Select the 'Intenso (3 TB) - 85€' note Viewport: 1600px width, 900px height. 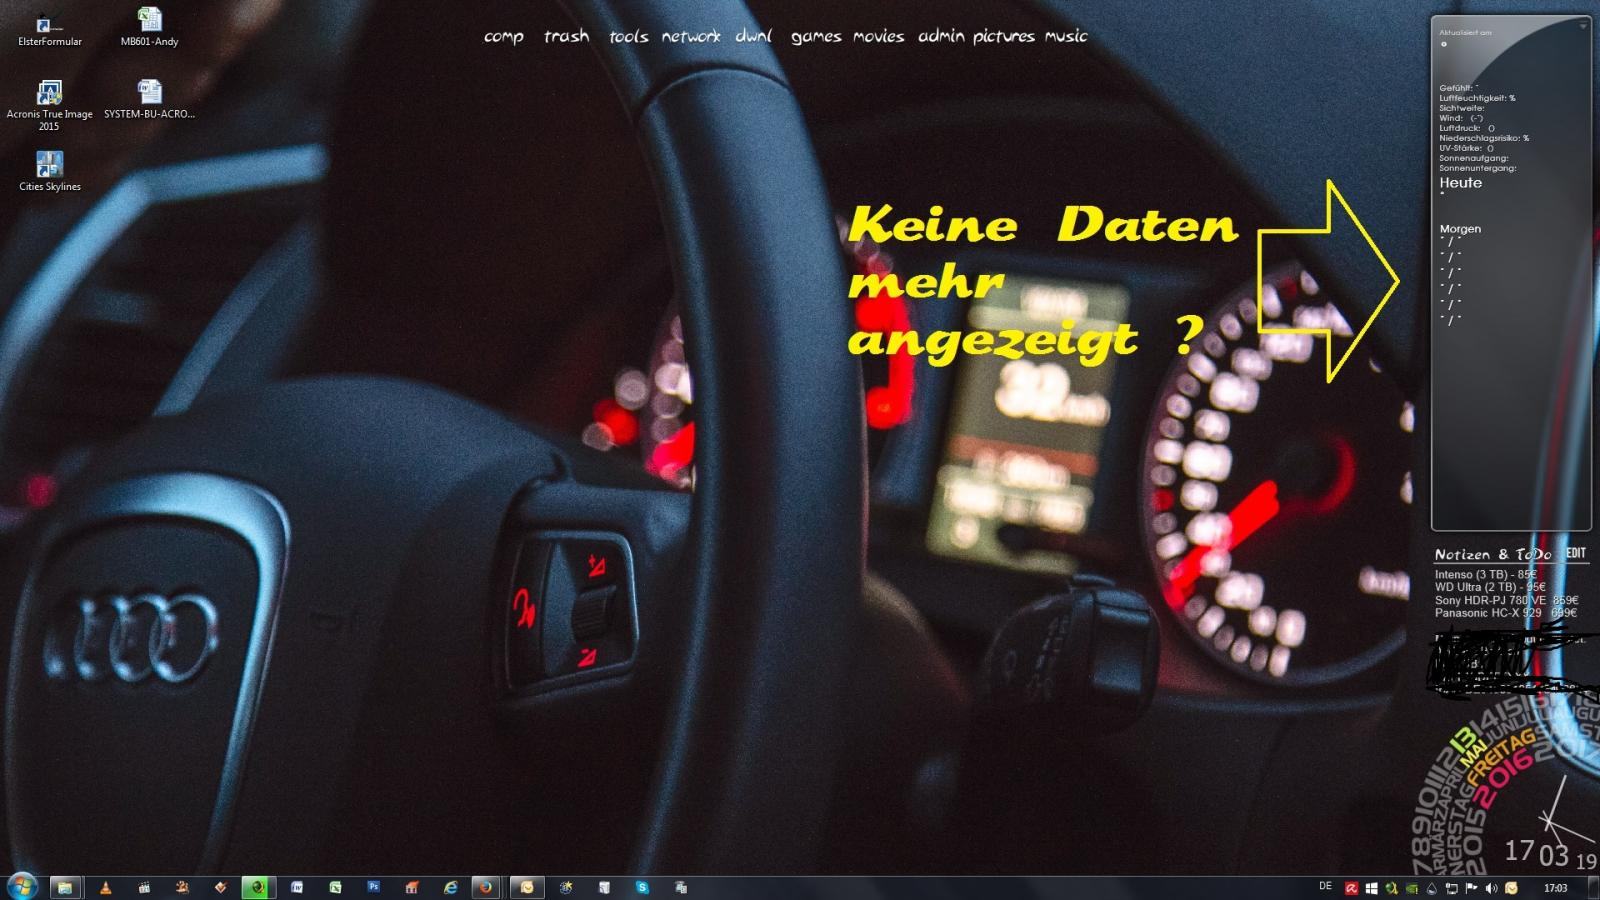[1485, 575]
